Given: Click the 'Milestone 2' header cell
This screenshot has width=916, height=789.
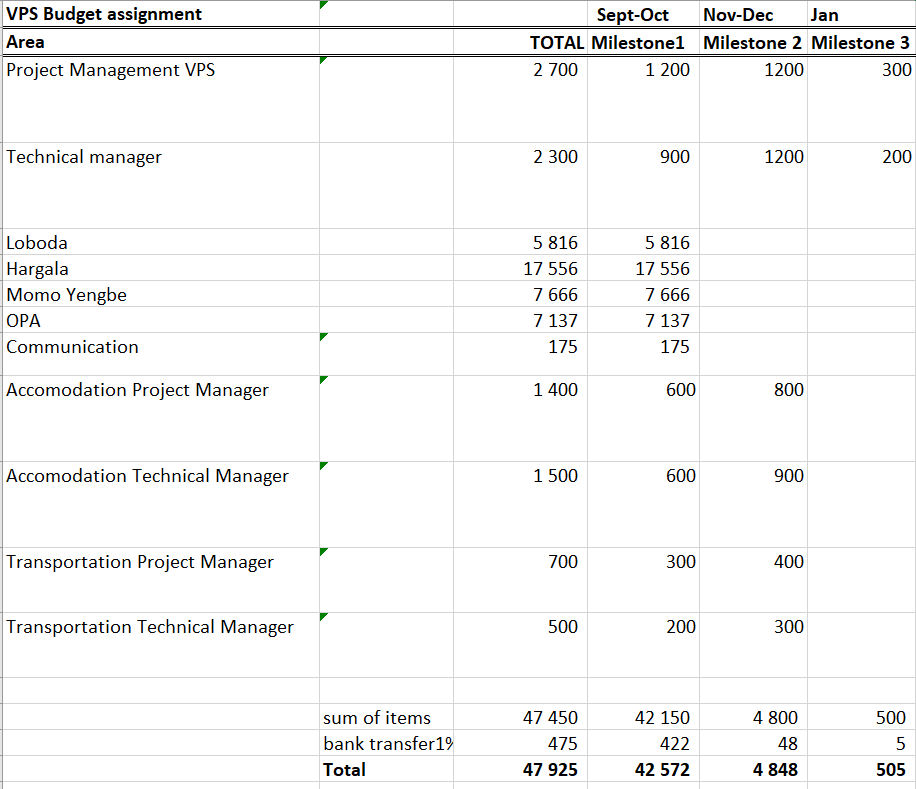Looking at the screenshot, I should [x=753, y=43].
